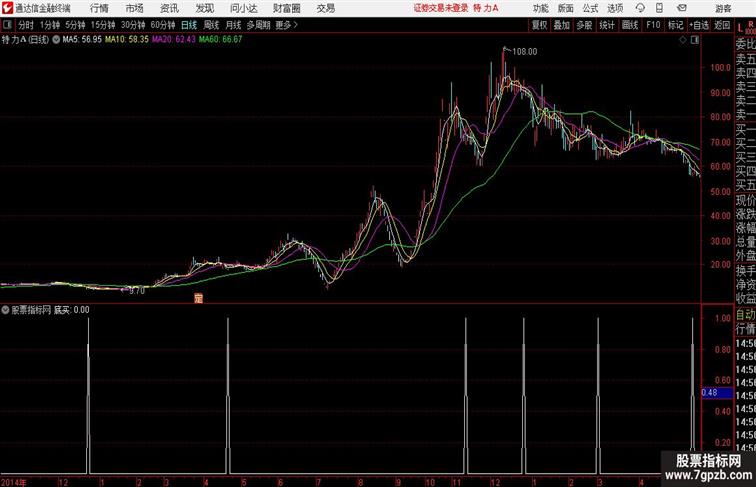Screen dimensions: 756x487
Task: Click the blue 0.48 axis value marker
Action: tap(717, 392)
